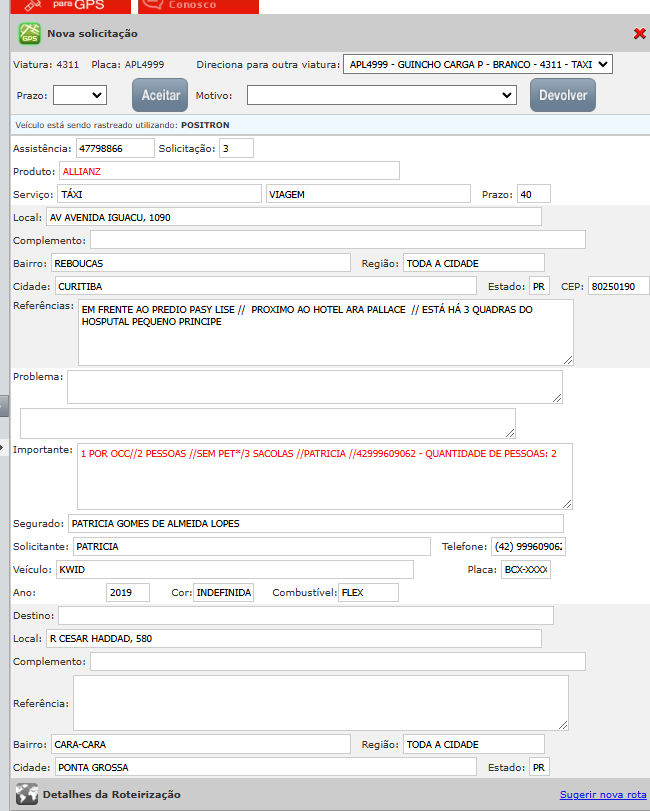Click the Referências text area

pyautogui.click(x=326, y=333)
